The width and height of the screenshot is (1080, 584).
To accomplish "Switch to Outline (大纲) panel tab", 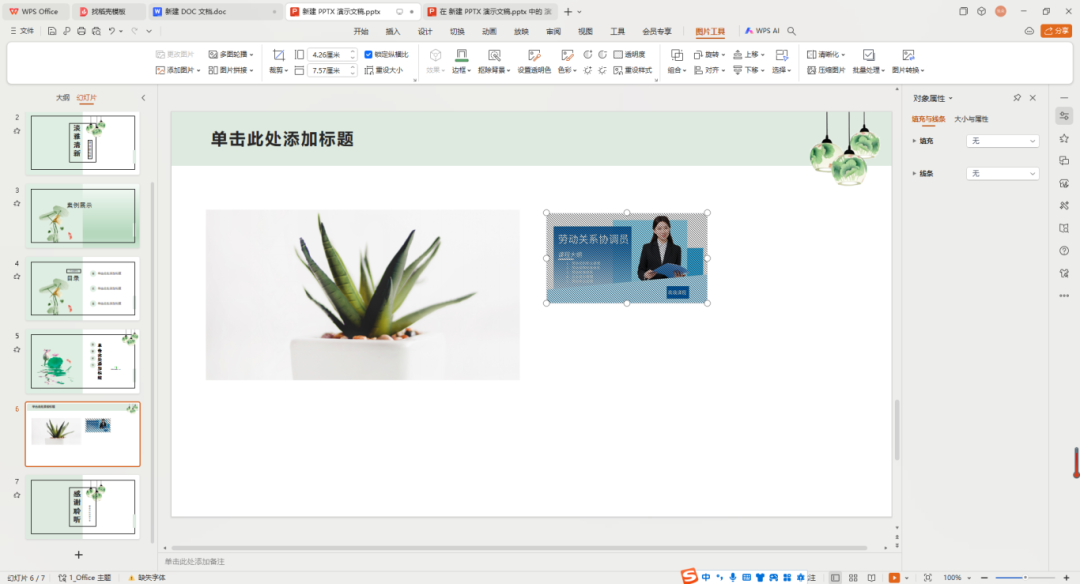I will click(63, 98).
